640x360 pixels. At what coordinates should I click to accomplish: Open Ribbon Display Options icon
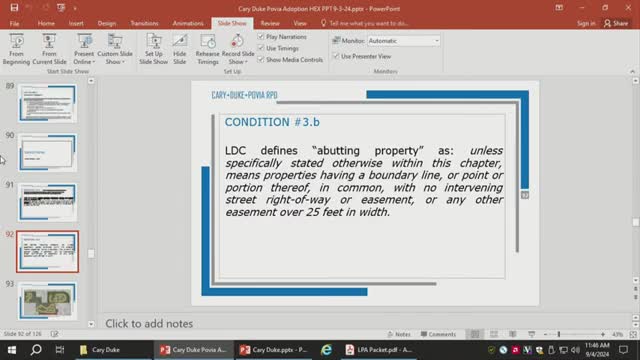559,8
